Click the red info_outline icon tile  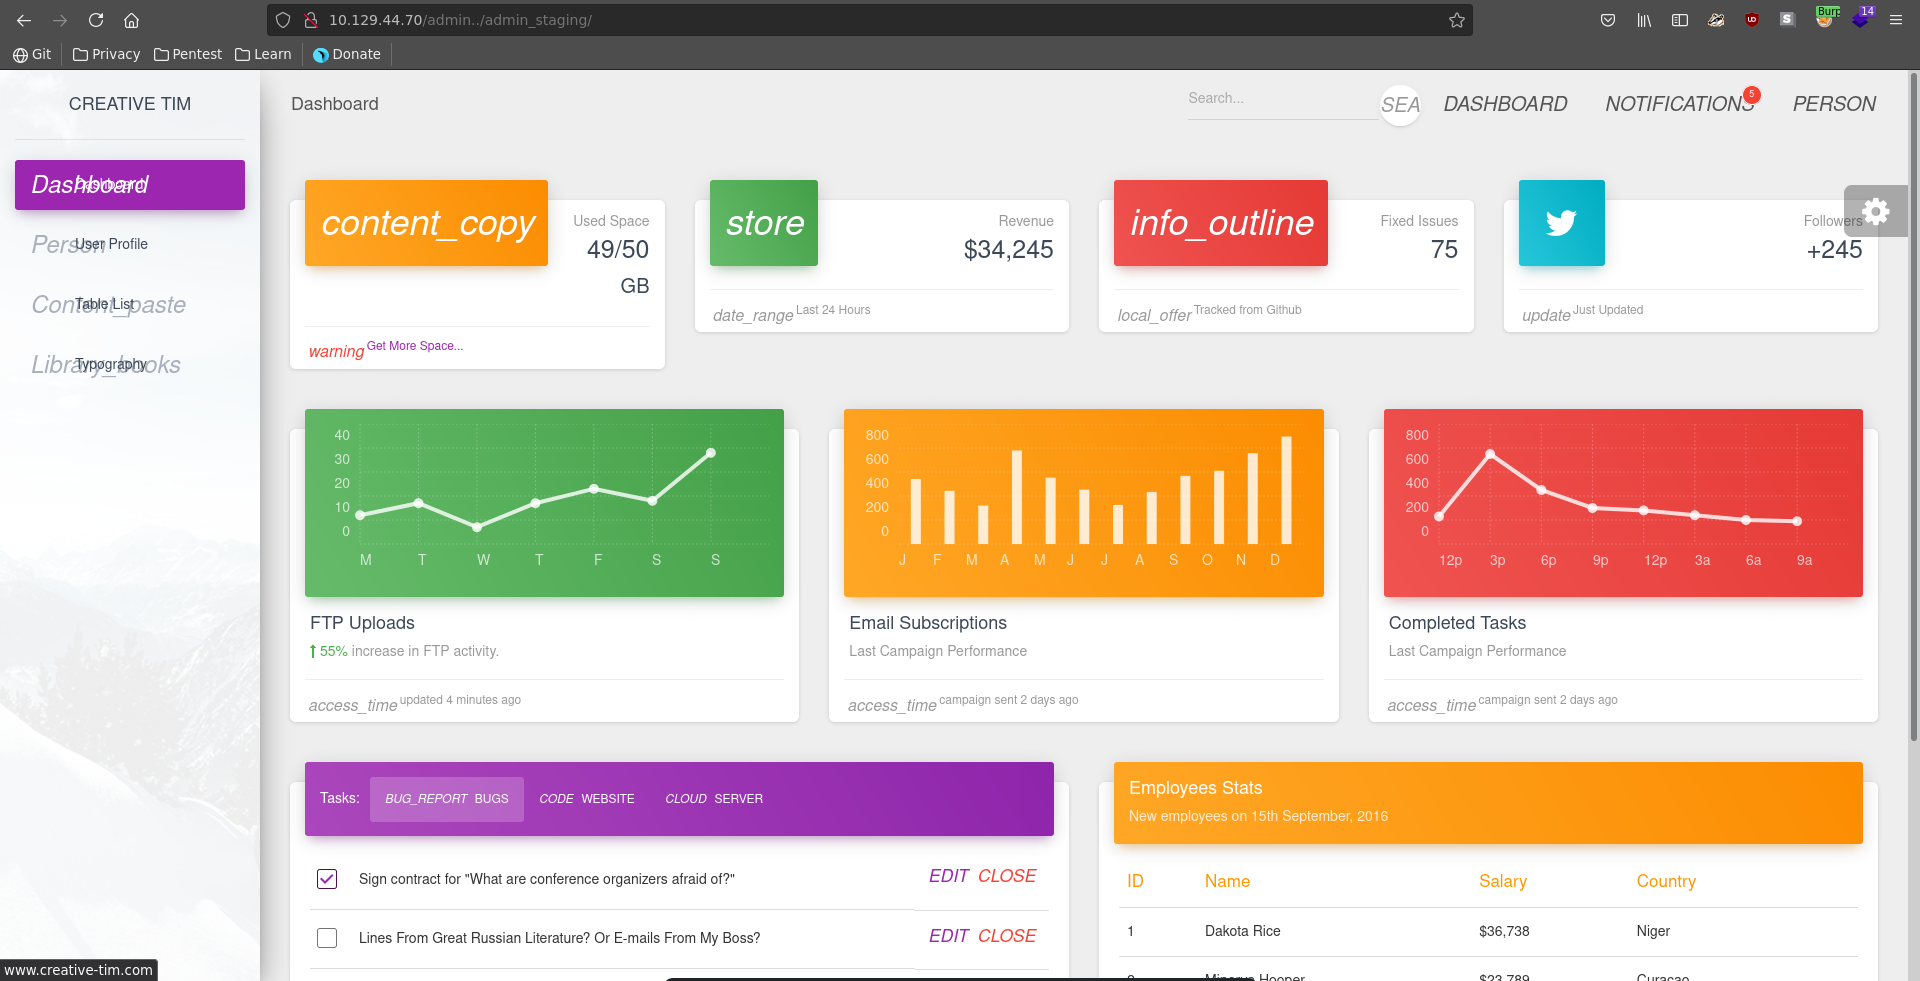[x=1220, y=223]
